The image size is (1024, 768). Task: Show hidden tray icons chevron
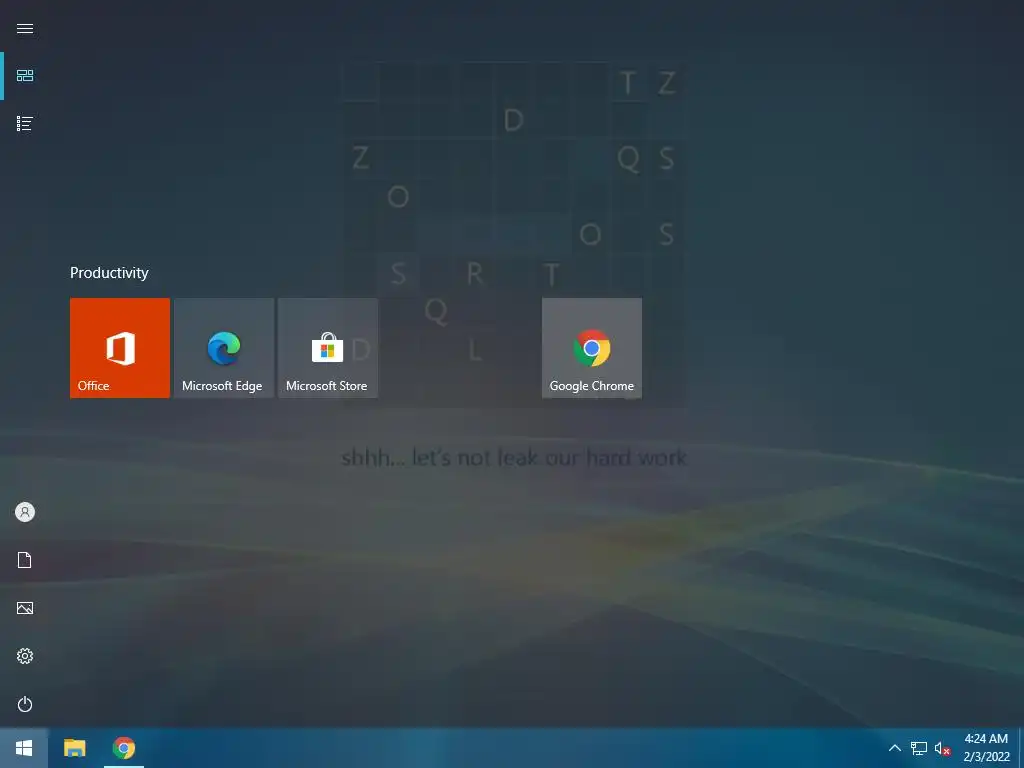(895, 748)
